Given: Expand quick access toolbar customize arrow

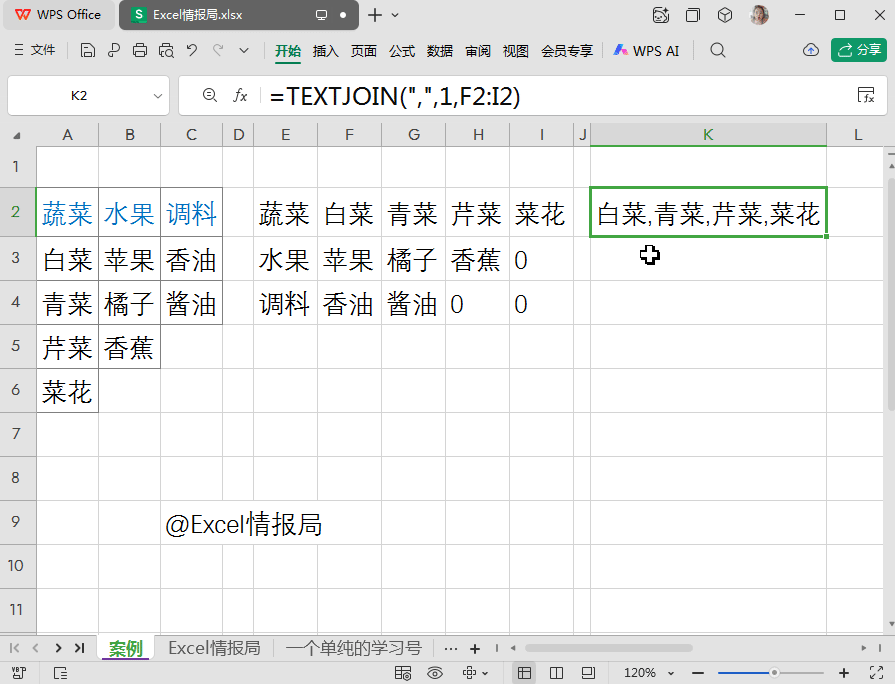Looking at the screenshot, I should (x=244, y=50).
